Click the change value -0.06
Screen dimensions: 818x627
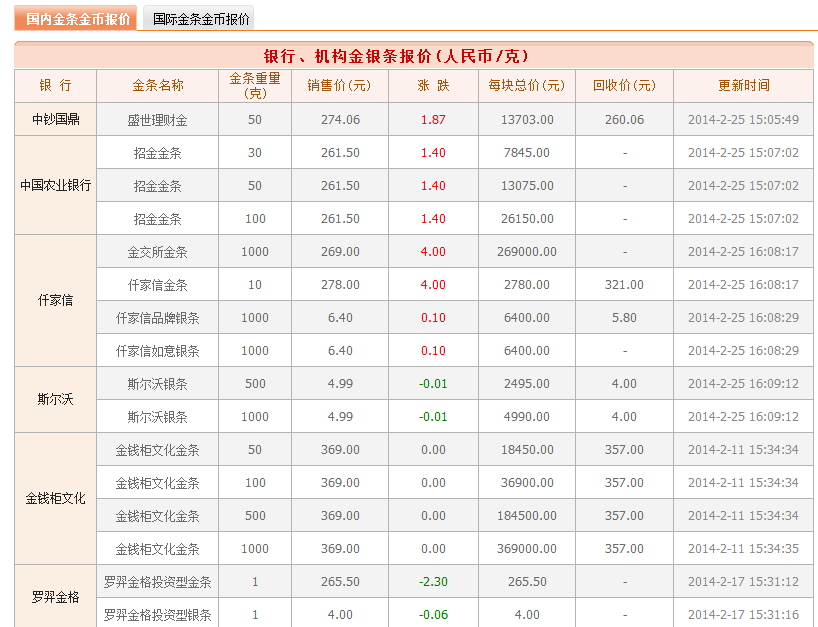pyautogui.click(x=433, y=614)
